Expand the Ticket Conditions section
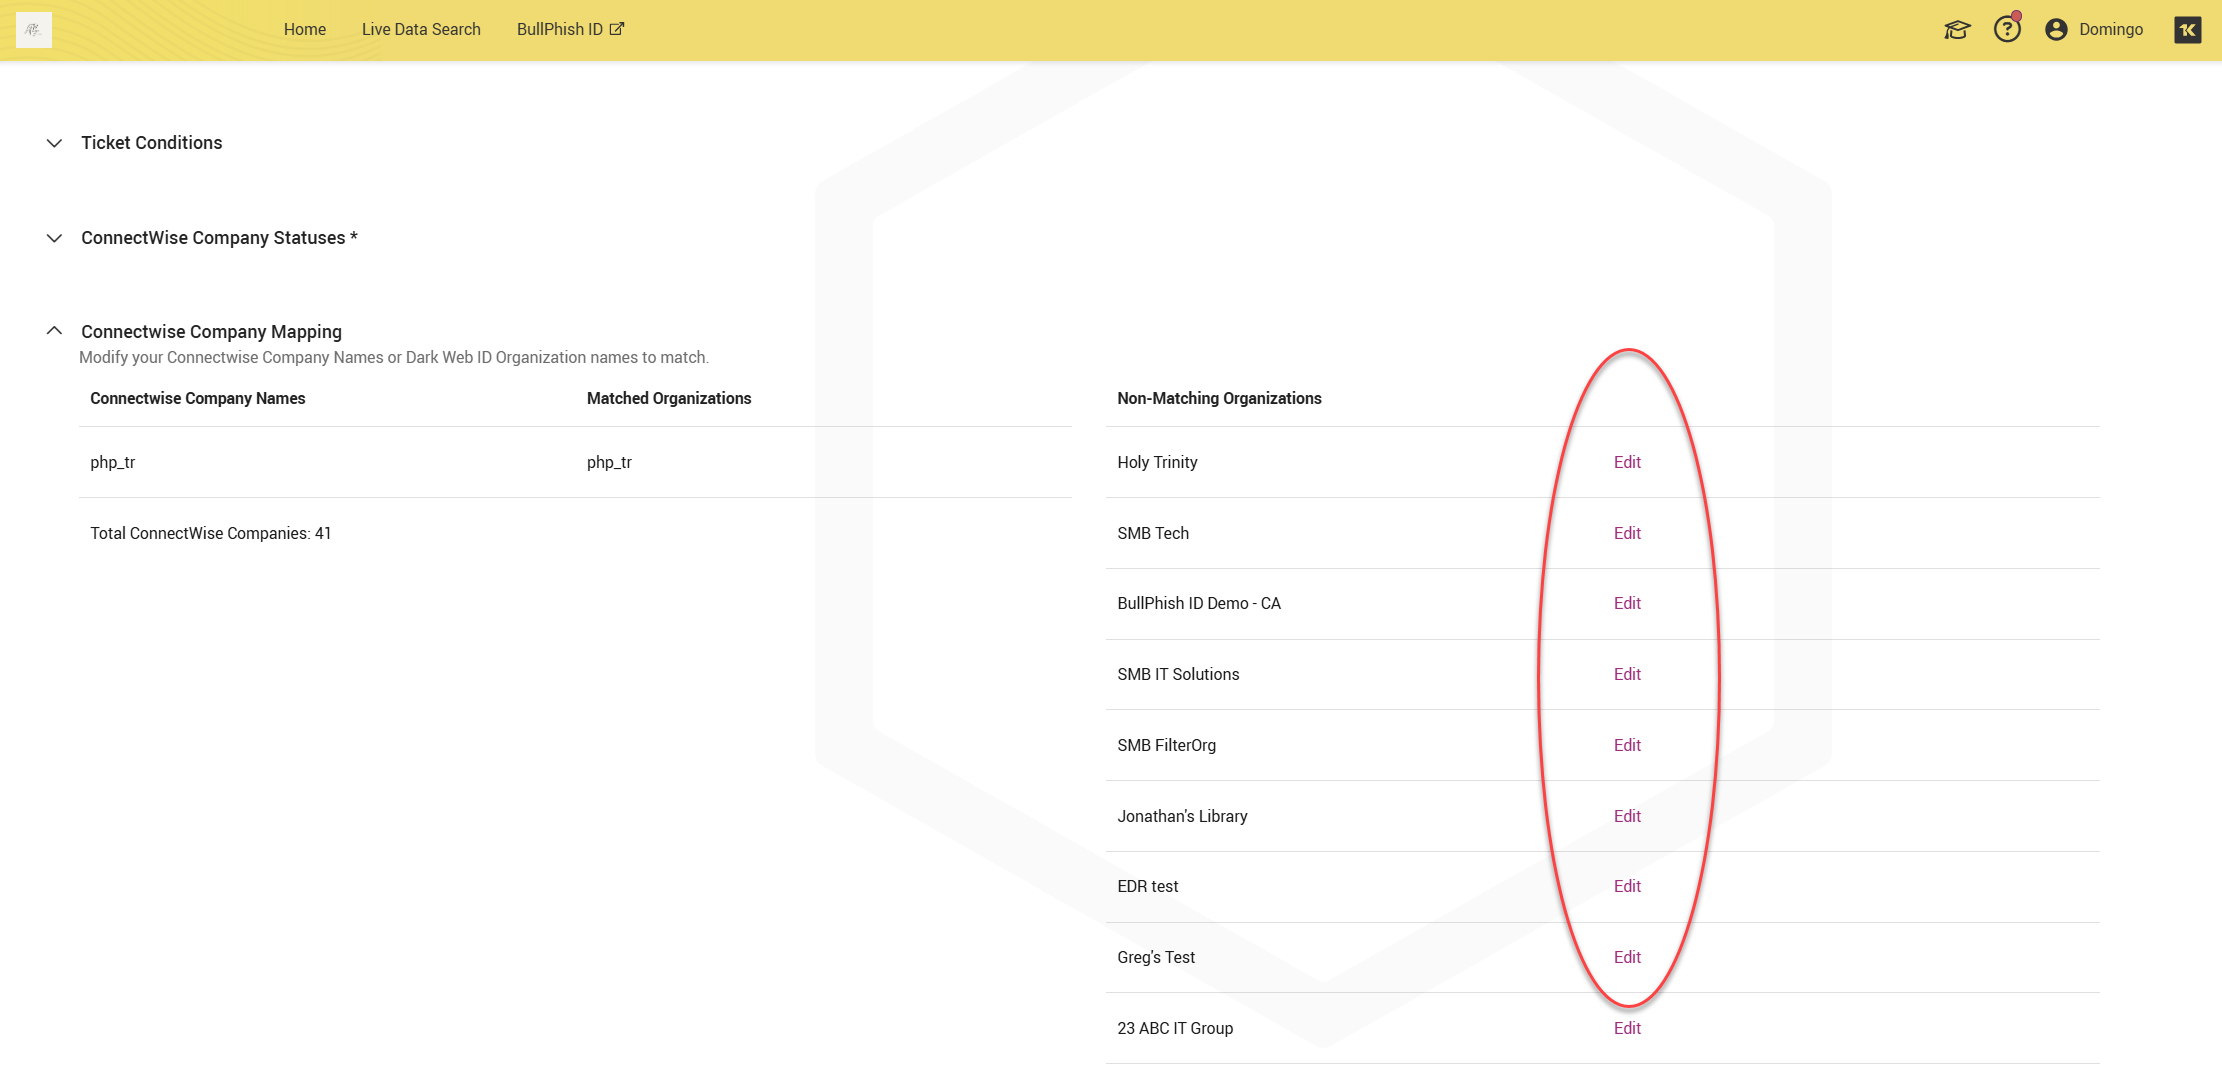The height and width of the screenshot is (1079, 2222). 55,143
